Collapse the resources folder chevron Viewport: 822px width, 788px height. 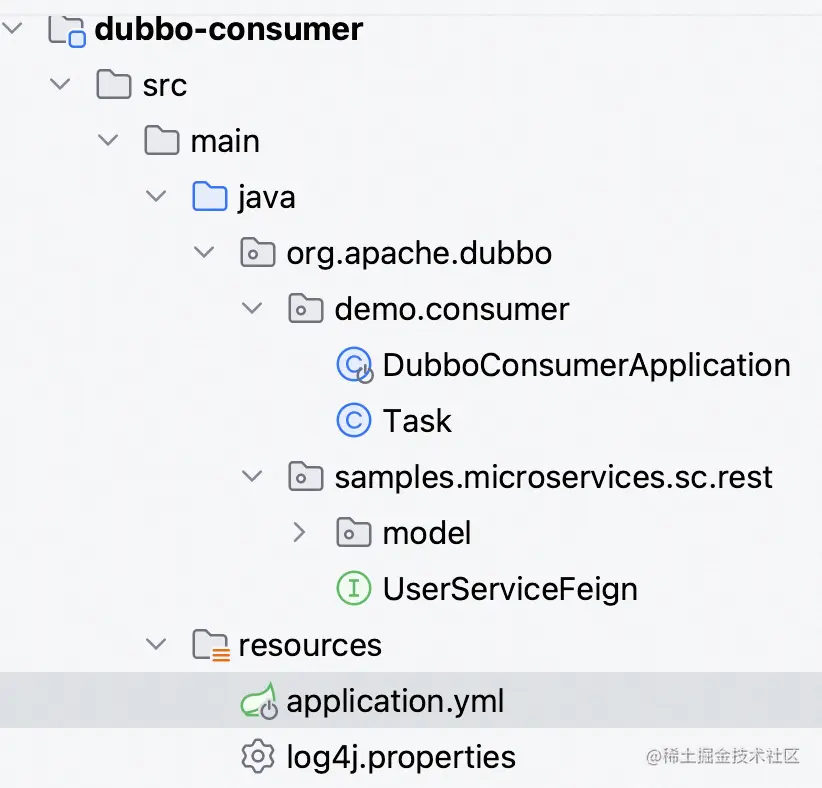coord(155,645)
